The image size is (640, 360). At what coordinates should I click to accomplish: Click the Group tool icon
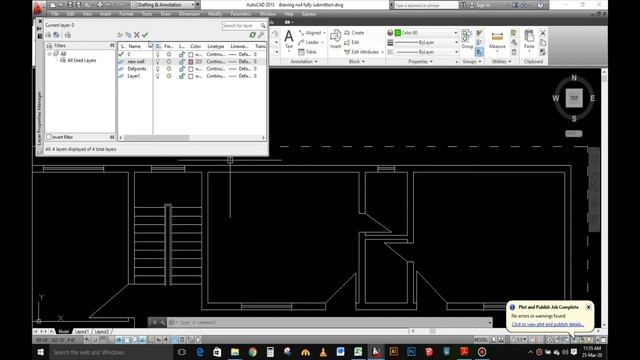coord(467,39)
